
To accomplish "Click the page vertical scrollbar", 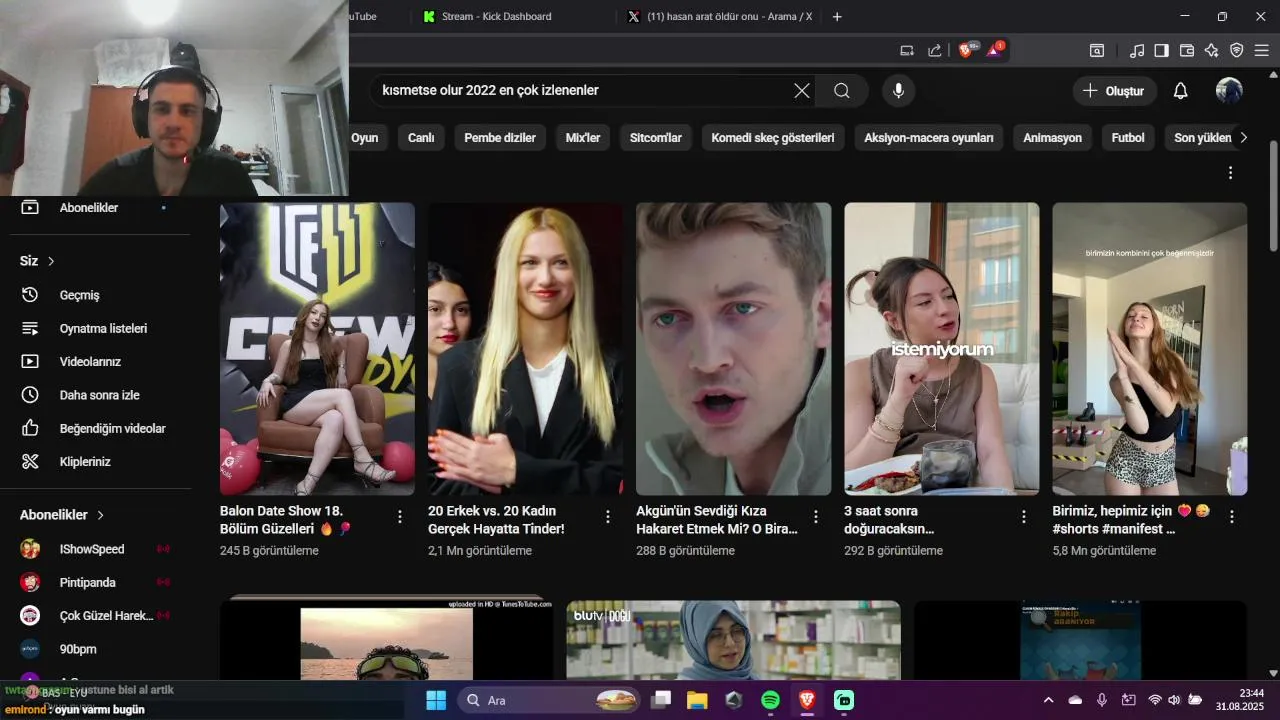I will (1273, 197).
